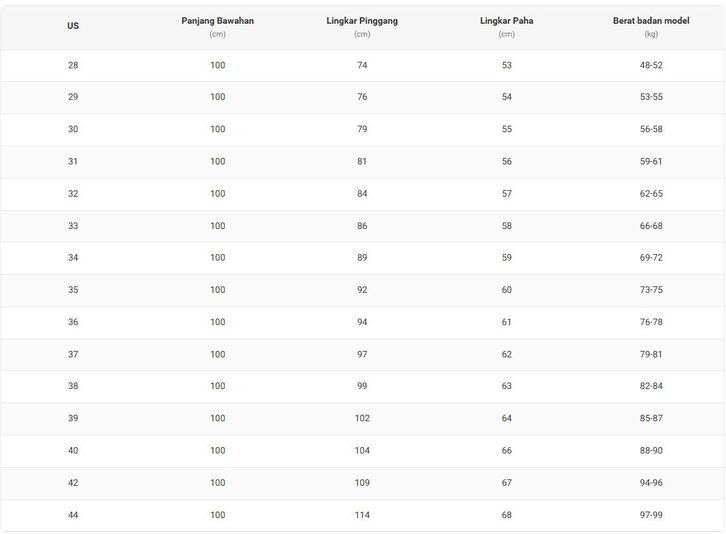This screenshot has width=726, height=534.
Task: Click model weight 94-96 cell
Action: coord(651,483)
